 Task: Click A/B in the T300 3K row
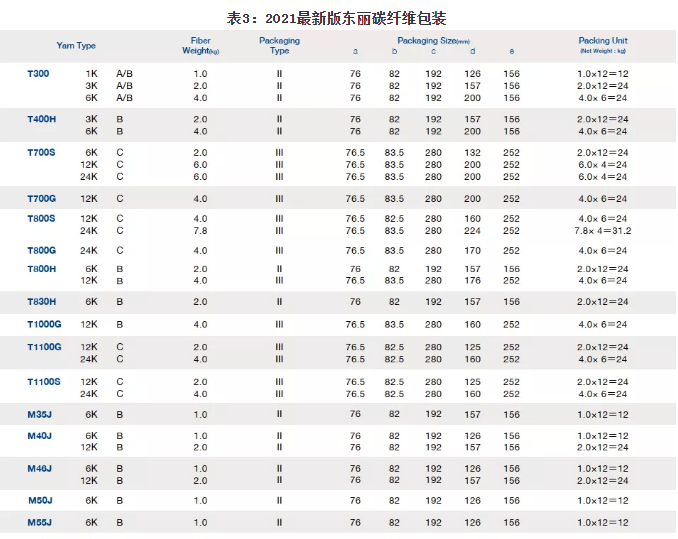(x=125, y=86)
